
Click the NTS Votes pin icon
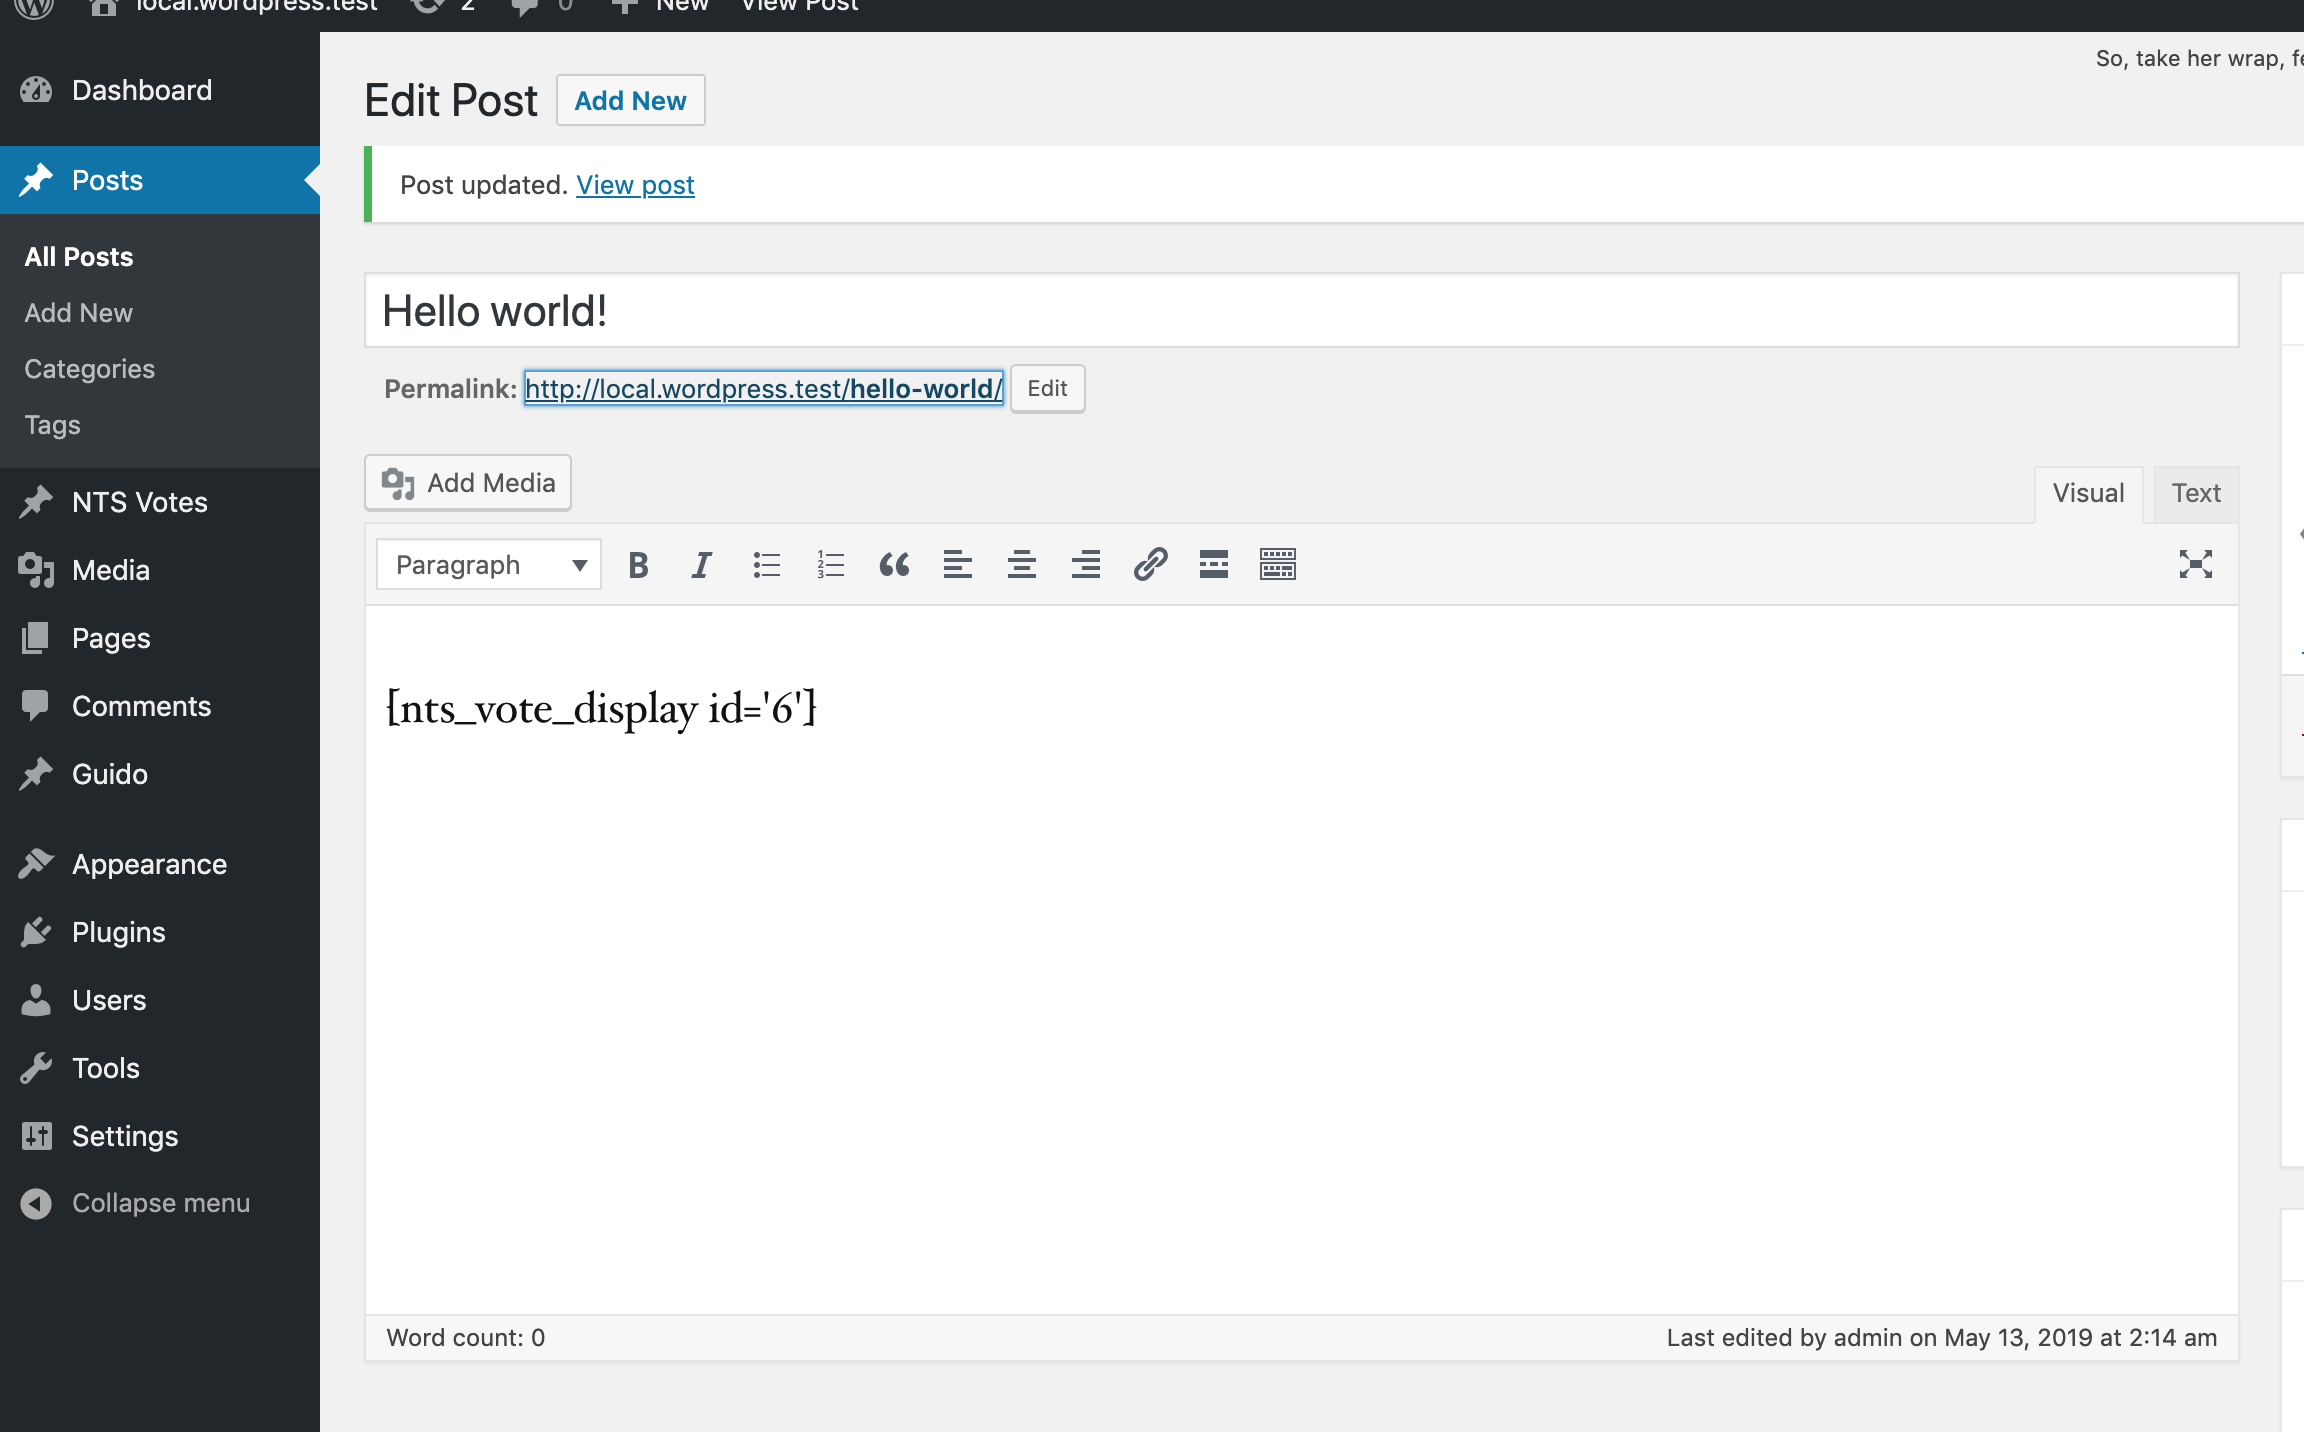point(36,502)
